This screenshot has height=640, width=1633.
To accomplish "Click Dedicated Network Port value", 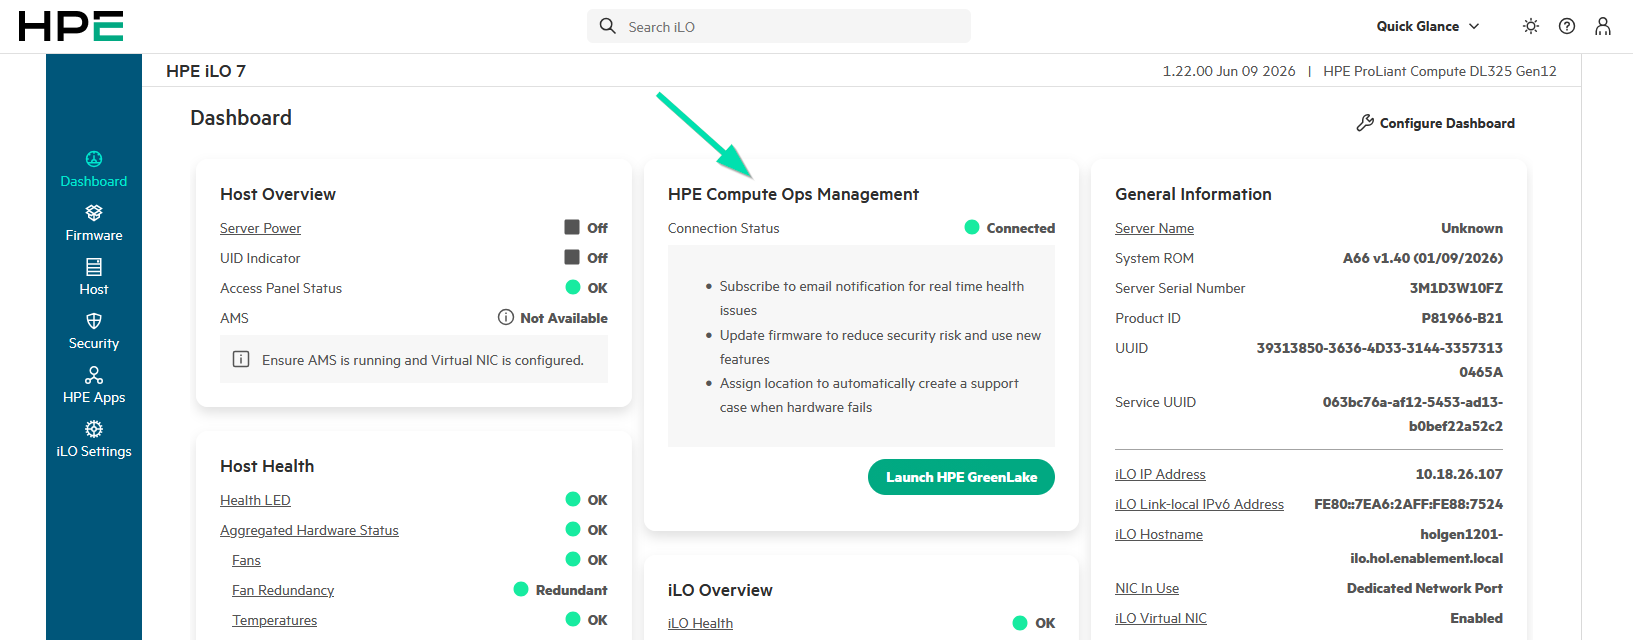I will click(1425, 588).
